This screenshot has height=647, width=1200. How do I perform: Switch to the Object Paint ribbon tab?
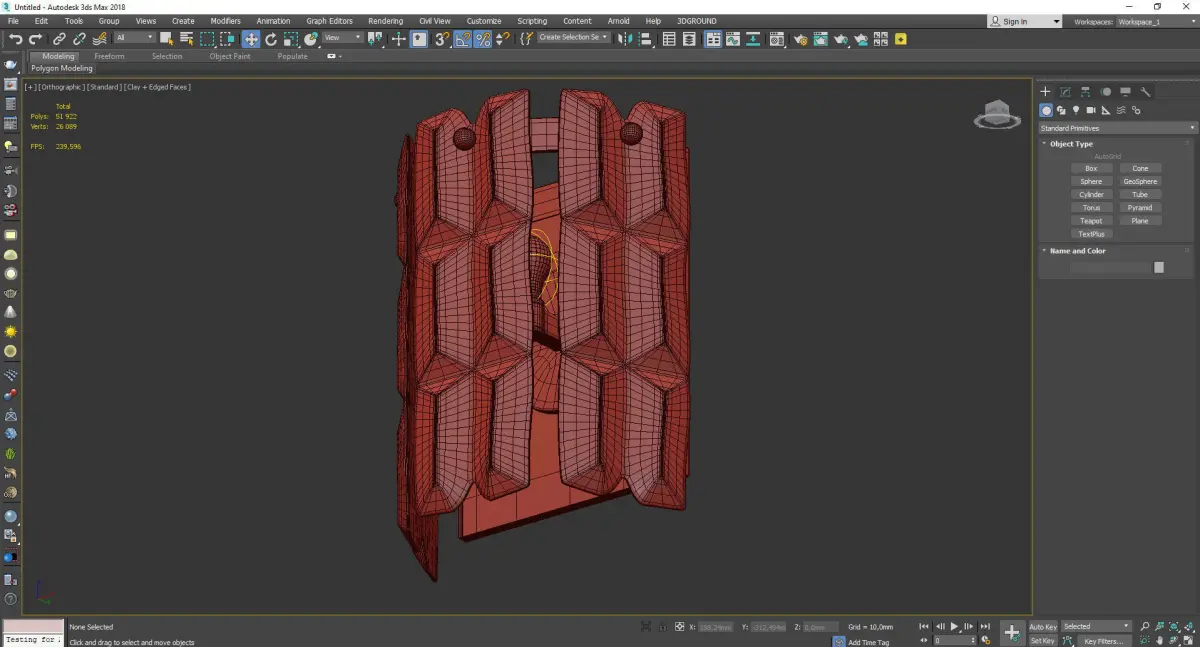click(x=230, y=56)
